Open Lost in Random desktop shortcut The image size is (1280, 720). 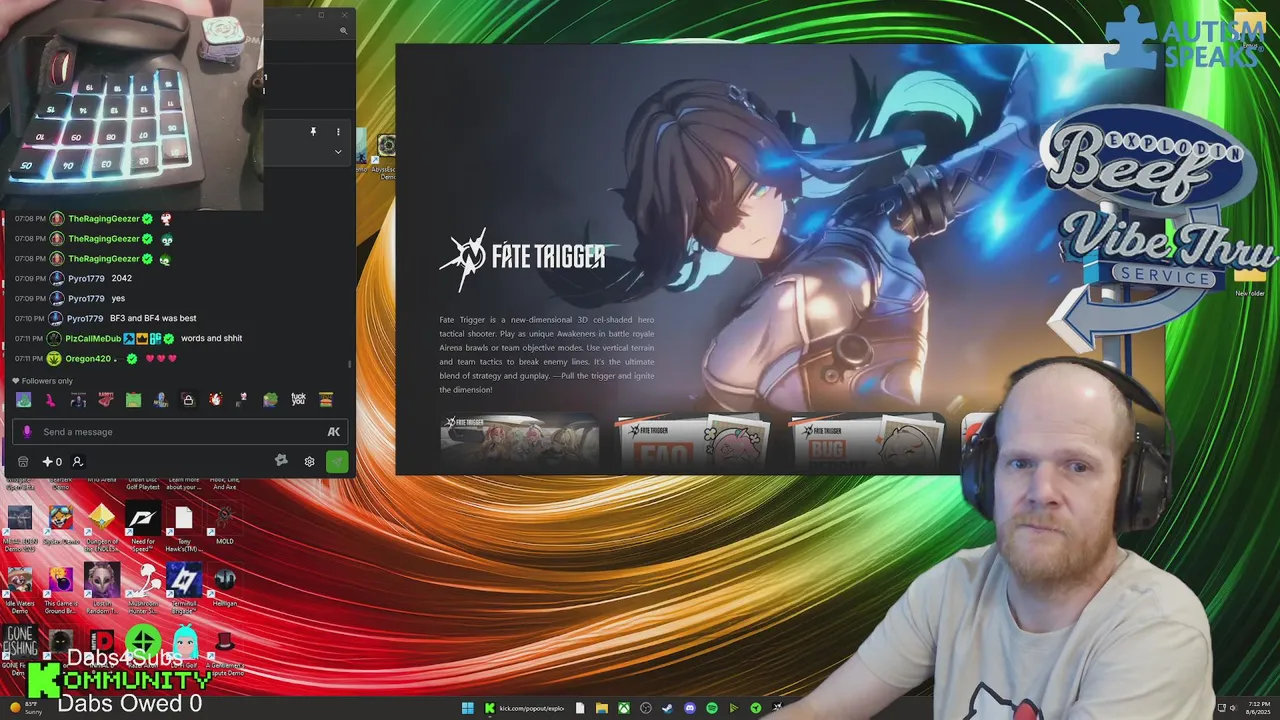point(101,589)
